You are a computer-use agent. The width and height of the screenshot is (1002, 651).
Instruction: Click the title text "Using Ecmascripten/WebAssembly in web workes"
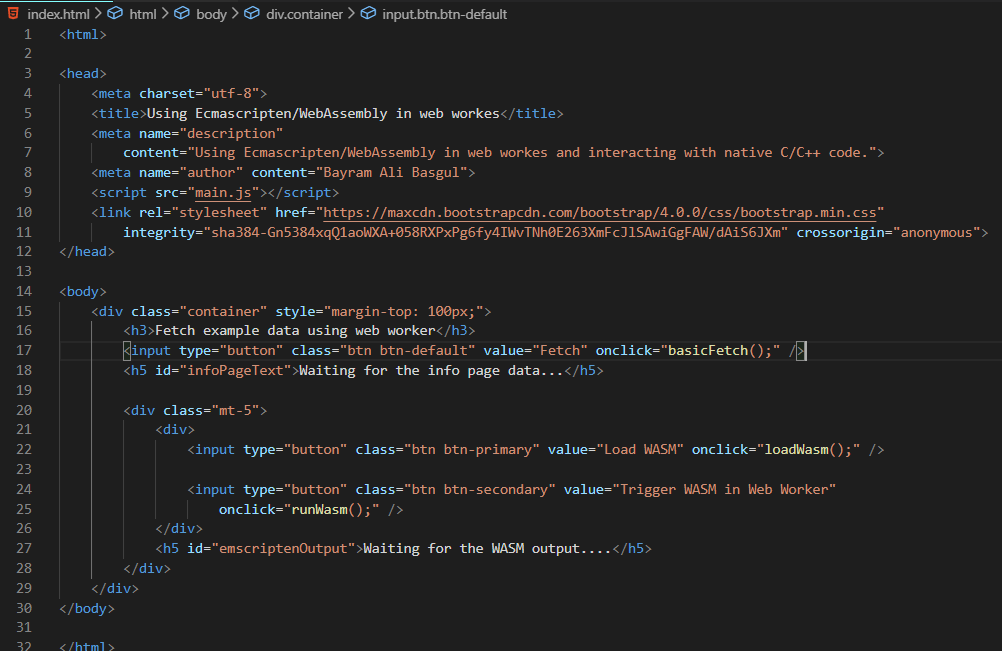coord(323,113)
